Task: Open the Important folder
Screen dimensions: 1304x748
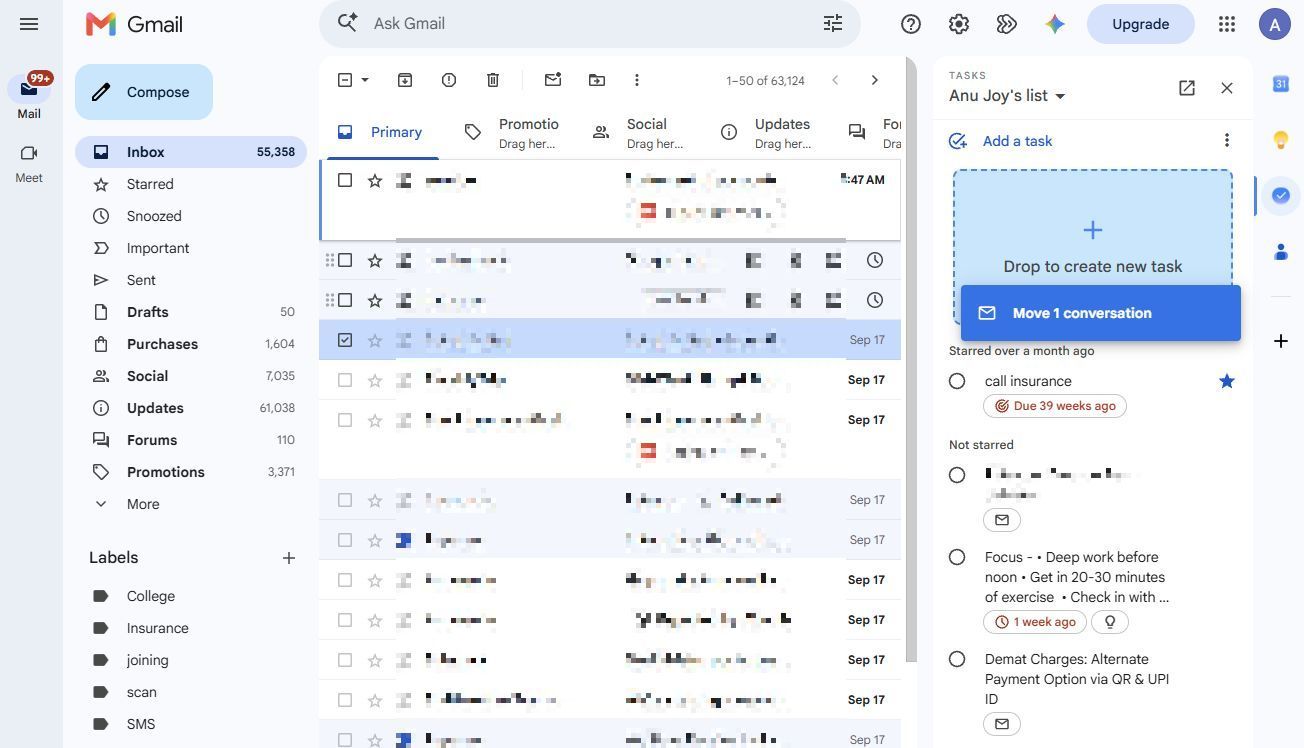Action: (191, 248)
